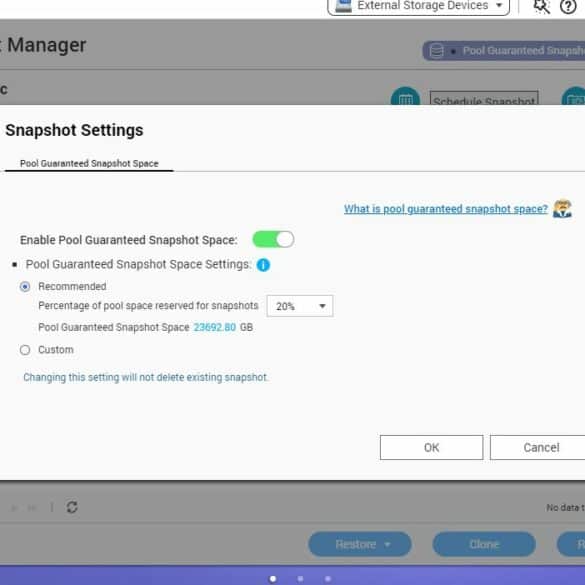Click the snapshot icon right of Schedule Snapshot
Viewport: 585px width, 585px height.
(x=574, y=96)
